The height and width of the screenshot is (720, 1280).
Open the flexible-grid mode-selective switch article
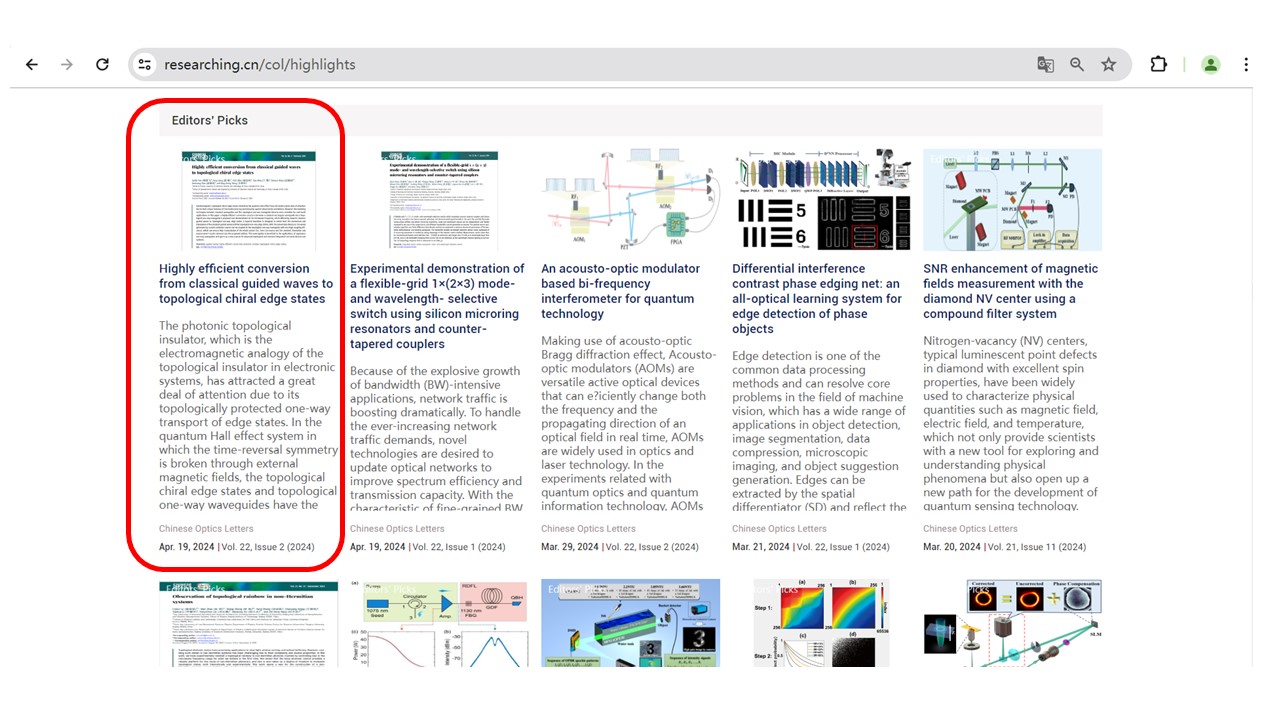tap(437, 306)
